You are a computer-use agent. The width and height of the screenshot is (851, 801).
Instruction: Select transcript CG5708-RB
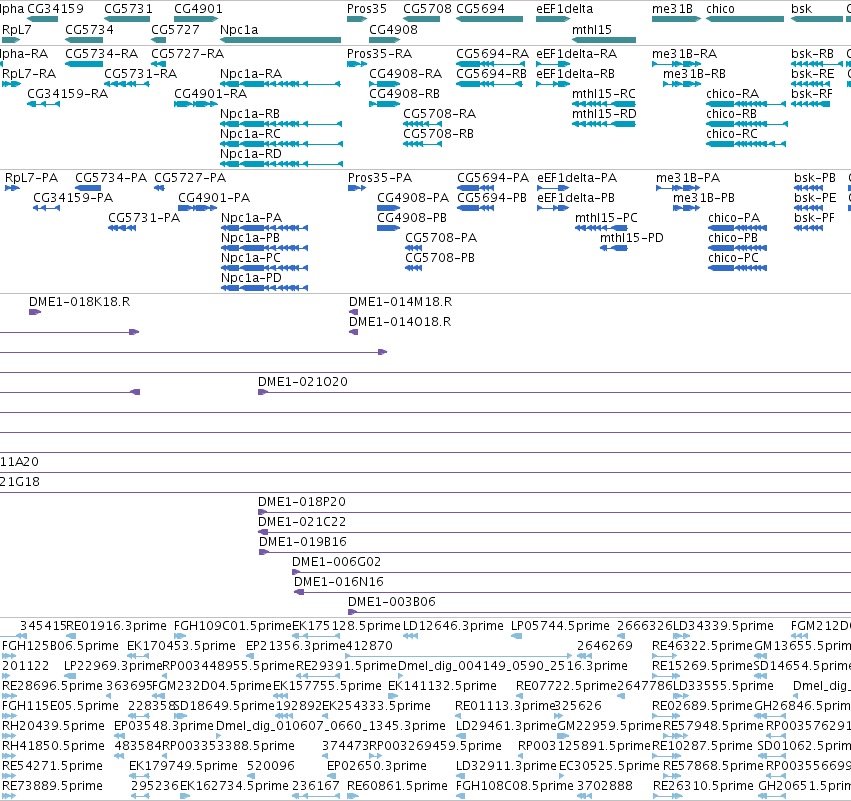point(422,144)
